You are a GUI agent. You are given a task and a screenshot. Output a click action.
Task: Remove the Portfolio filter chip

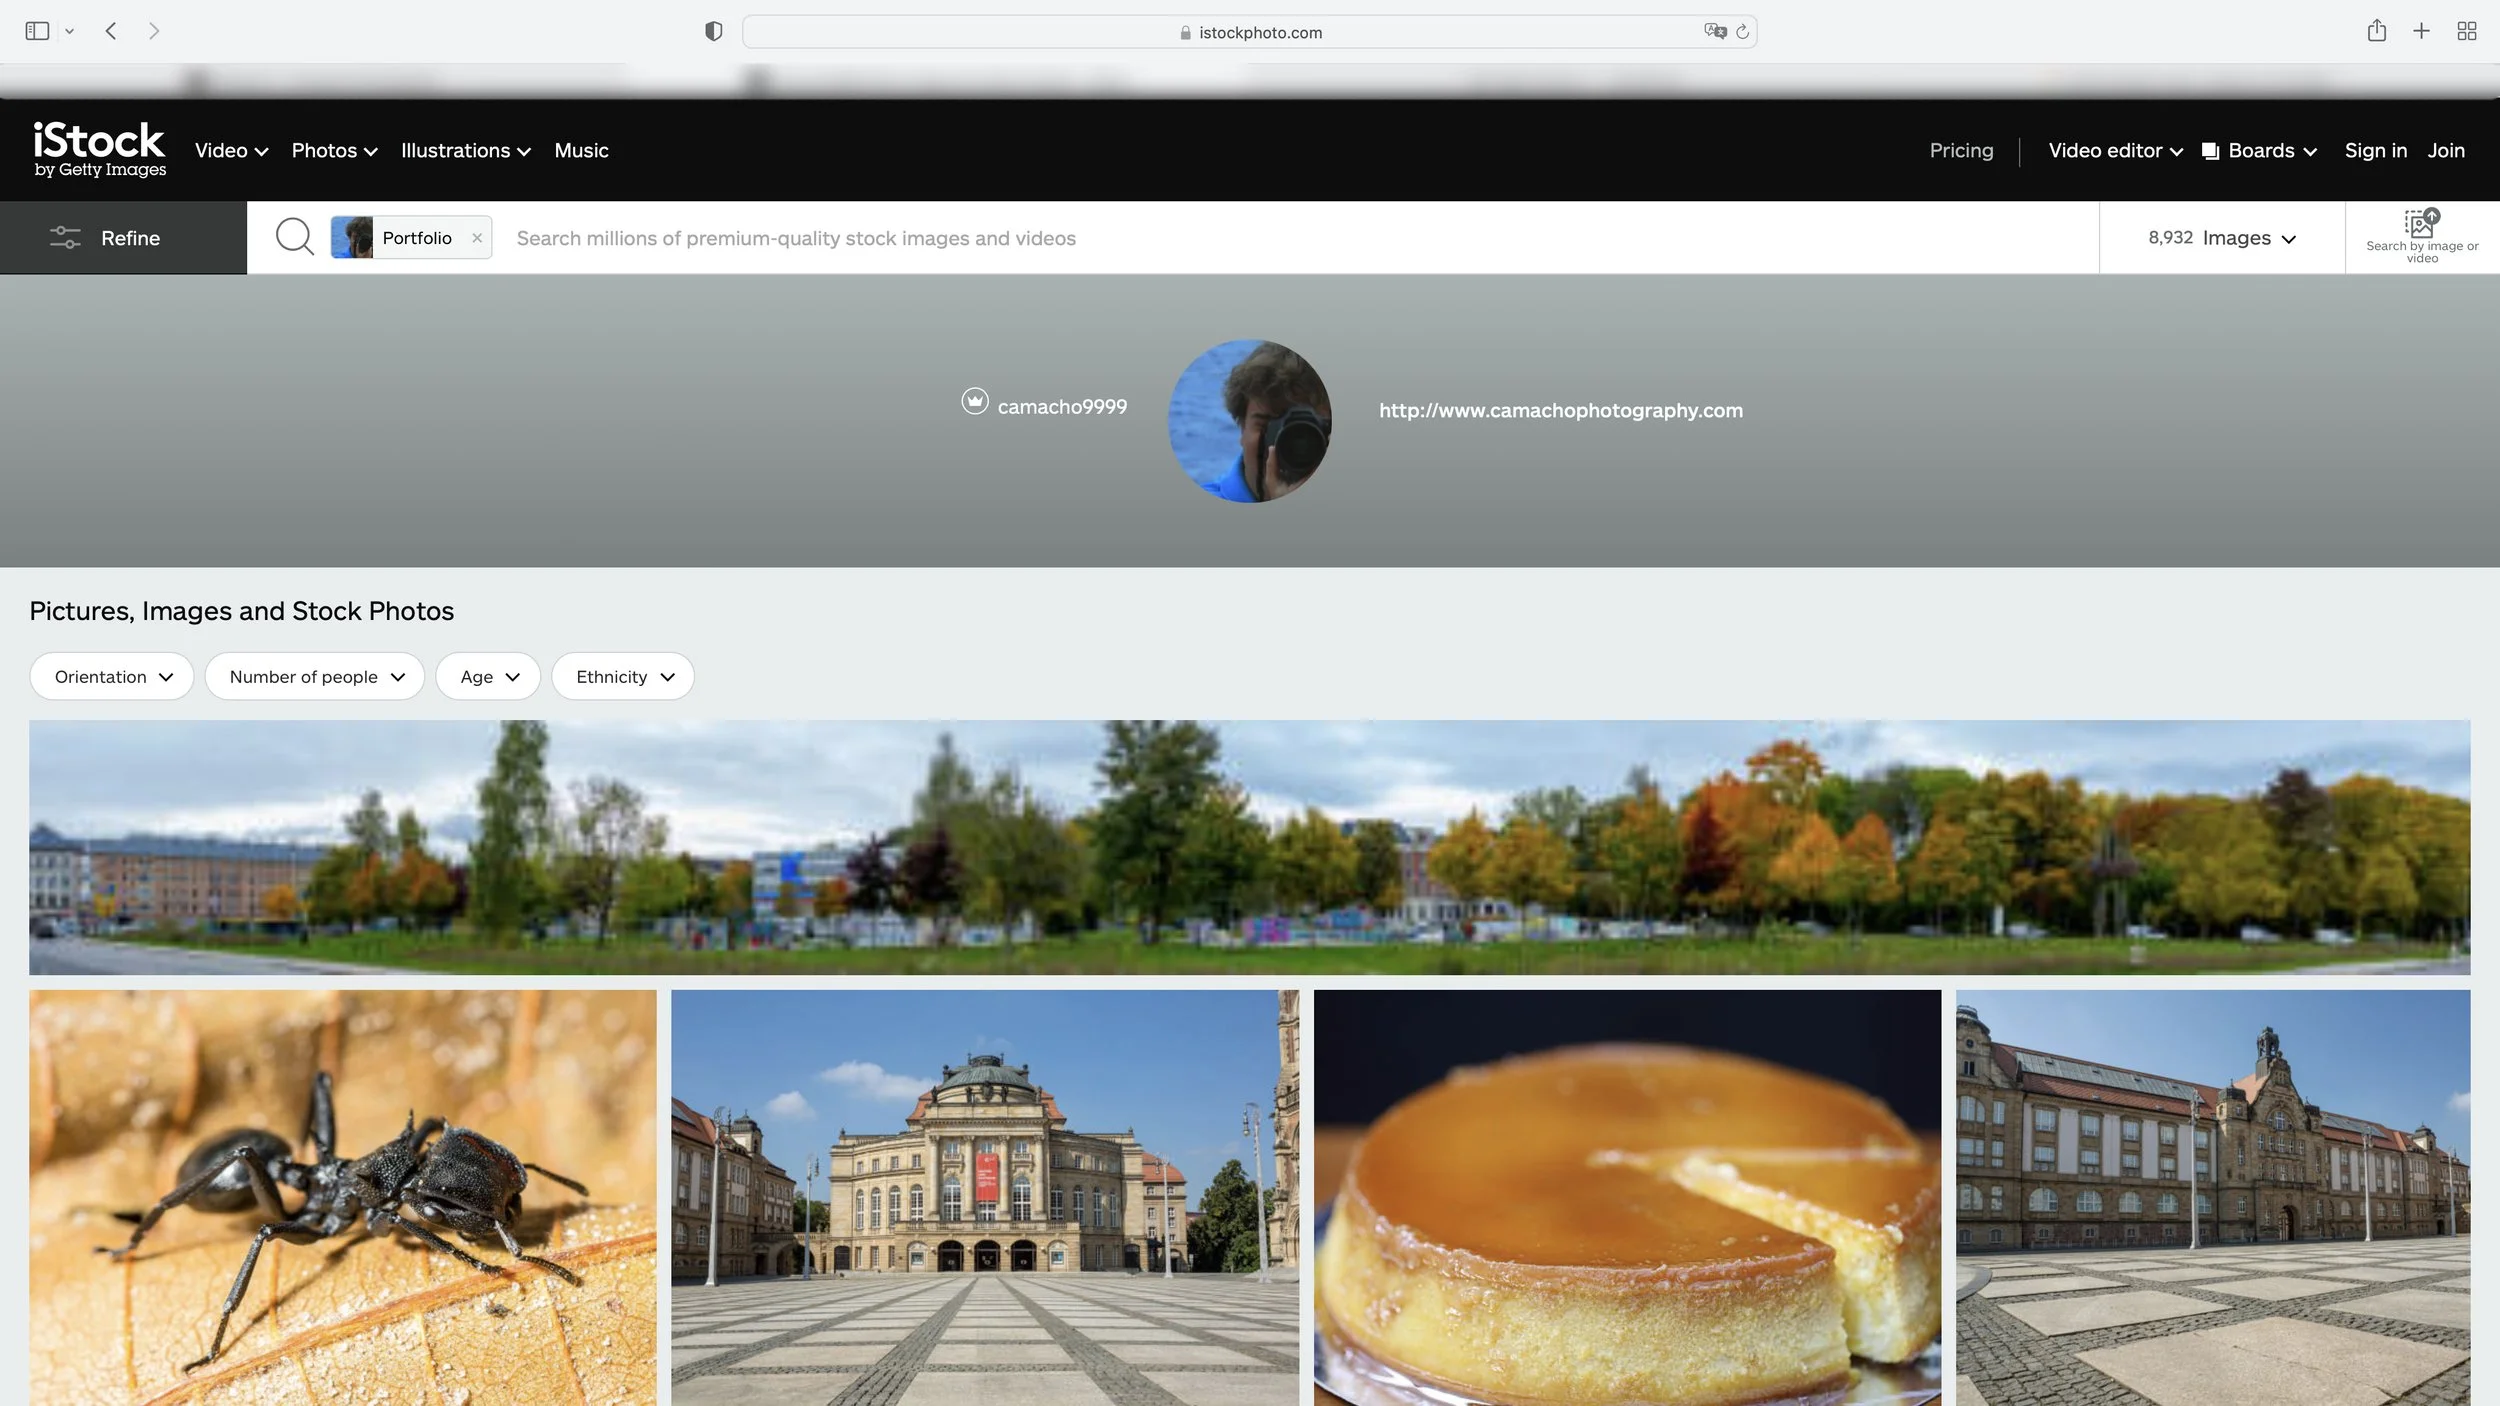point(477,238)
